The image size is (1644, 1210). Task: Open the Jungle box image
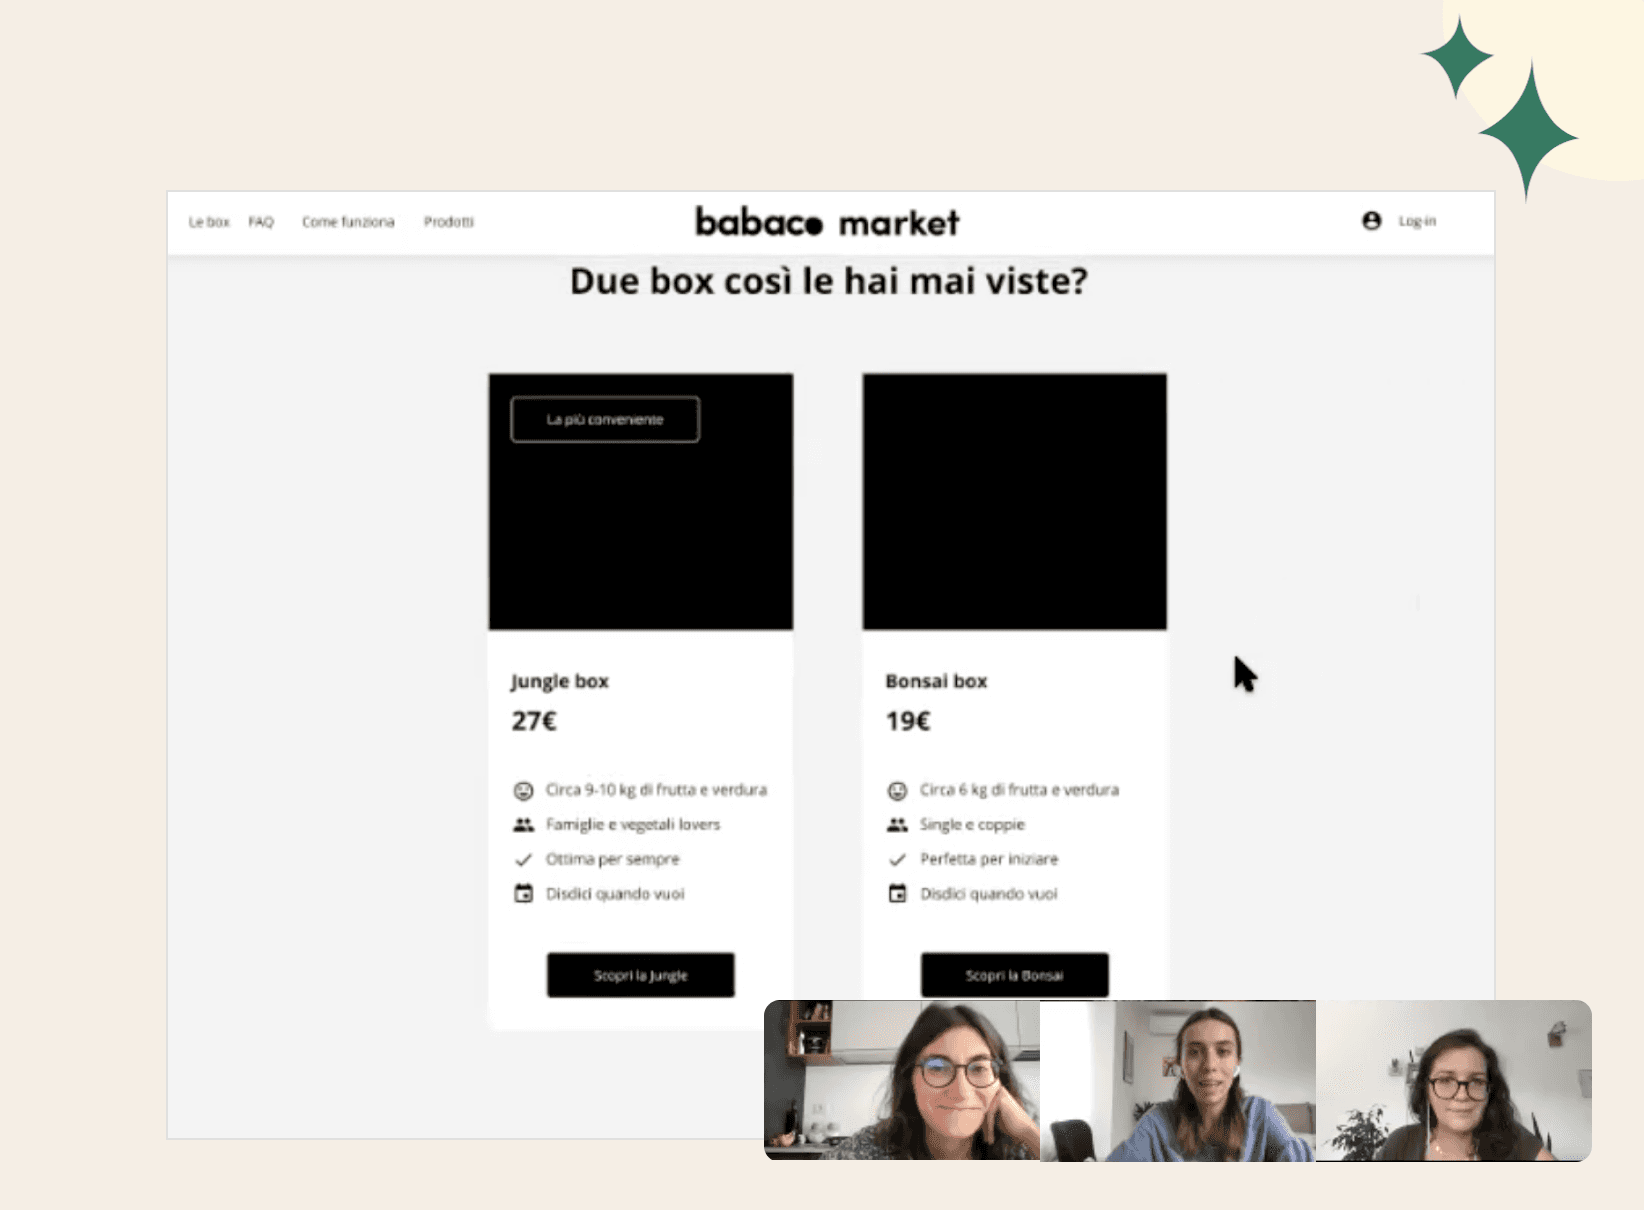(x=641, y=502)
